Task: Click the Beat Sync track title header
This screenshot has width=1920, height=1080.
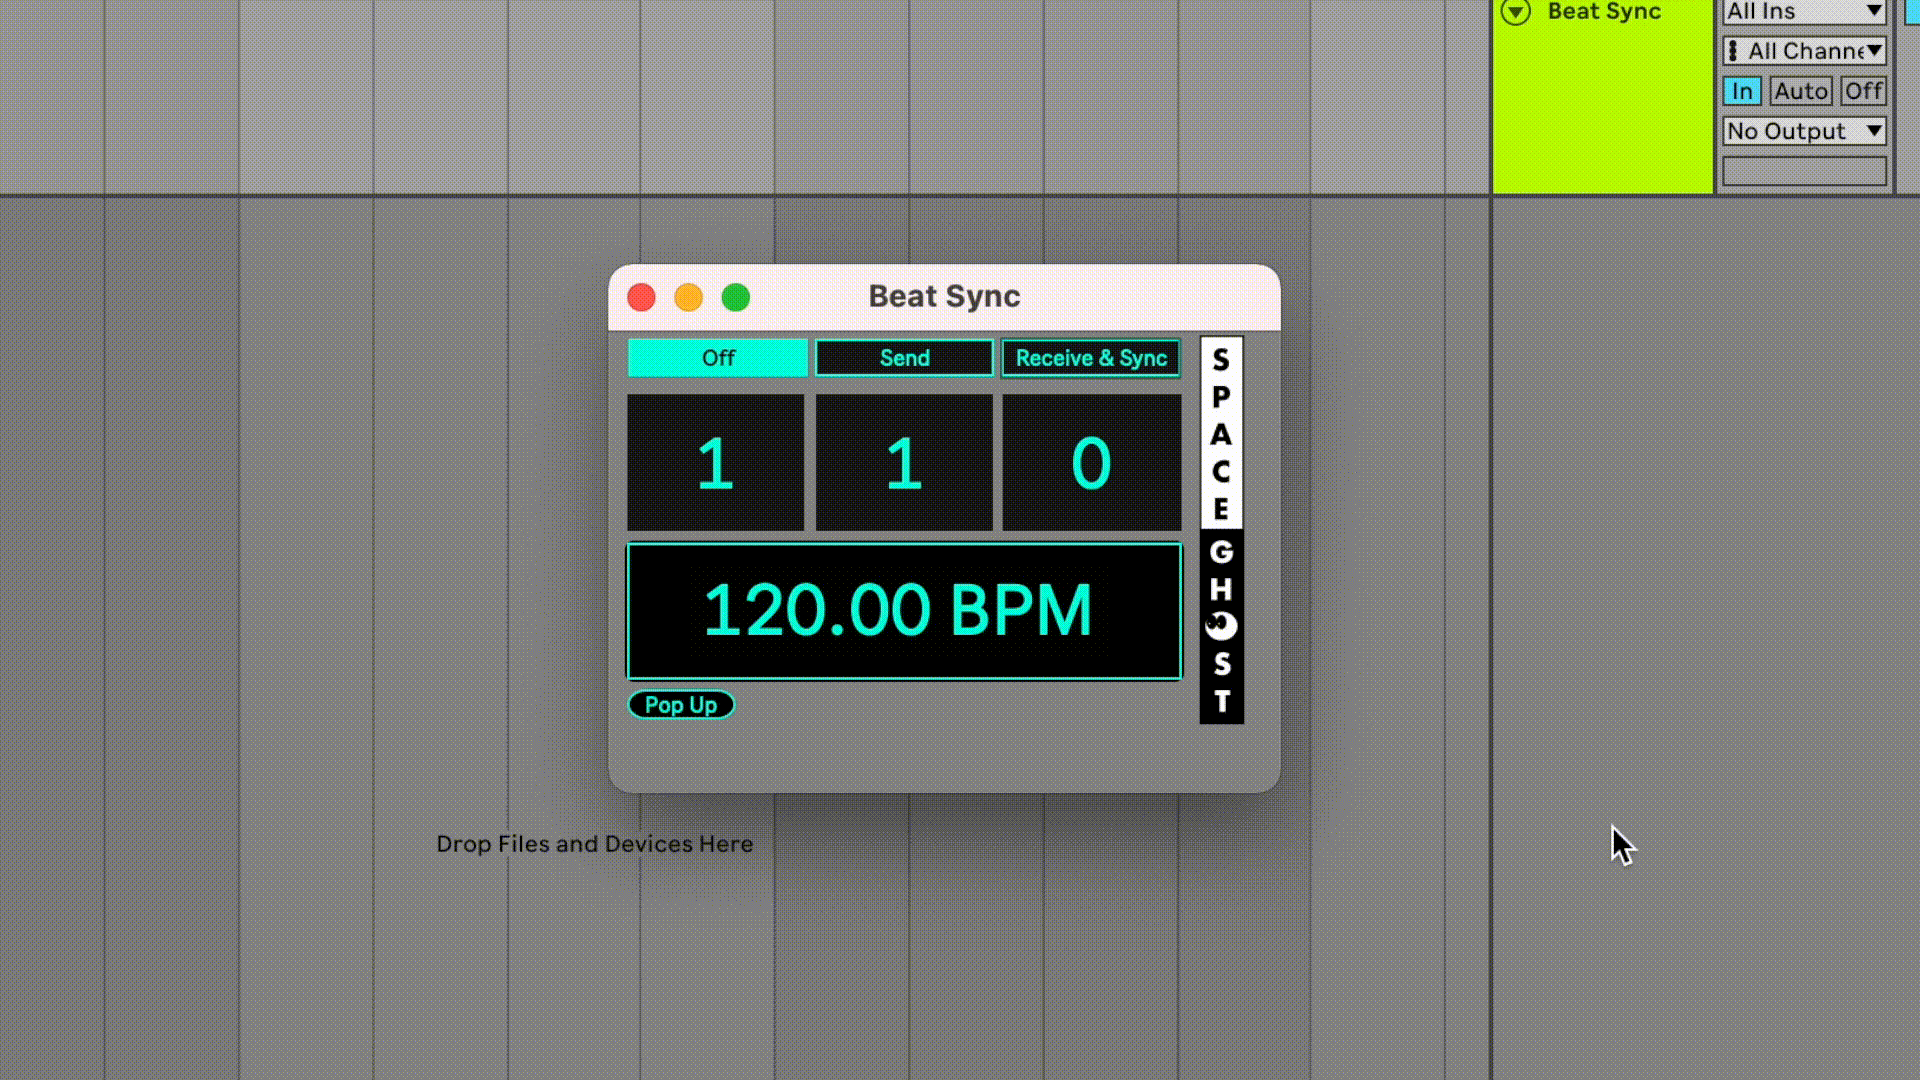Action: pos(1604,12)
